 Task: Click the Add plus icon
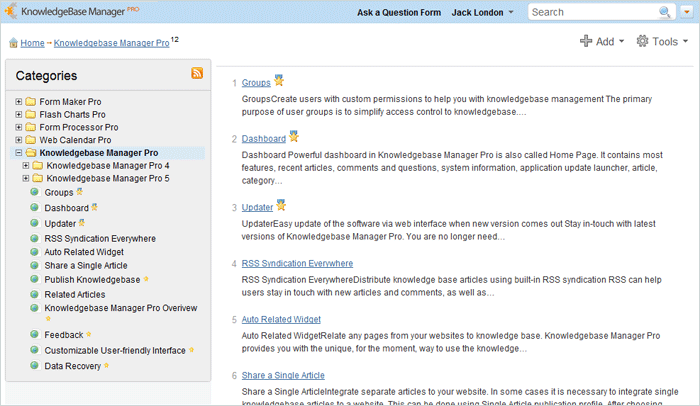[x=586, y=41]
